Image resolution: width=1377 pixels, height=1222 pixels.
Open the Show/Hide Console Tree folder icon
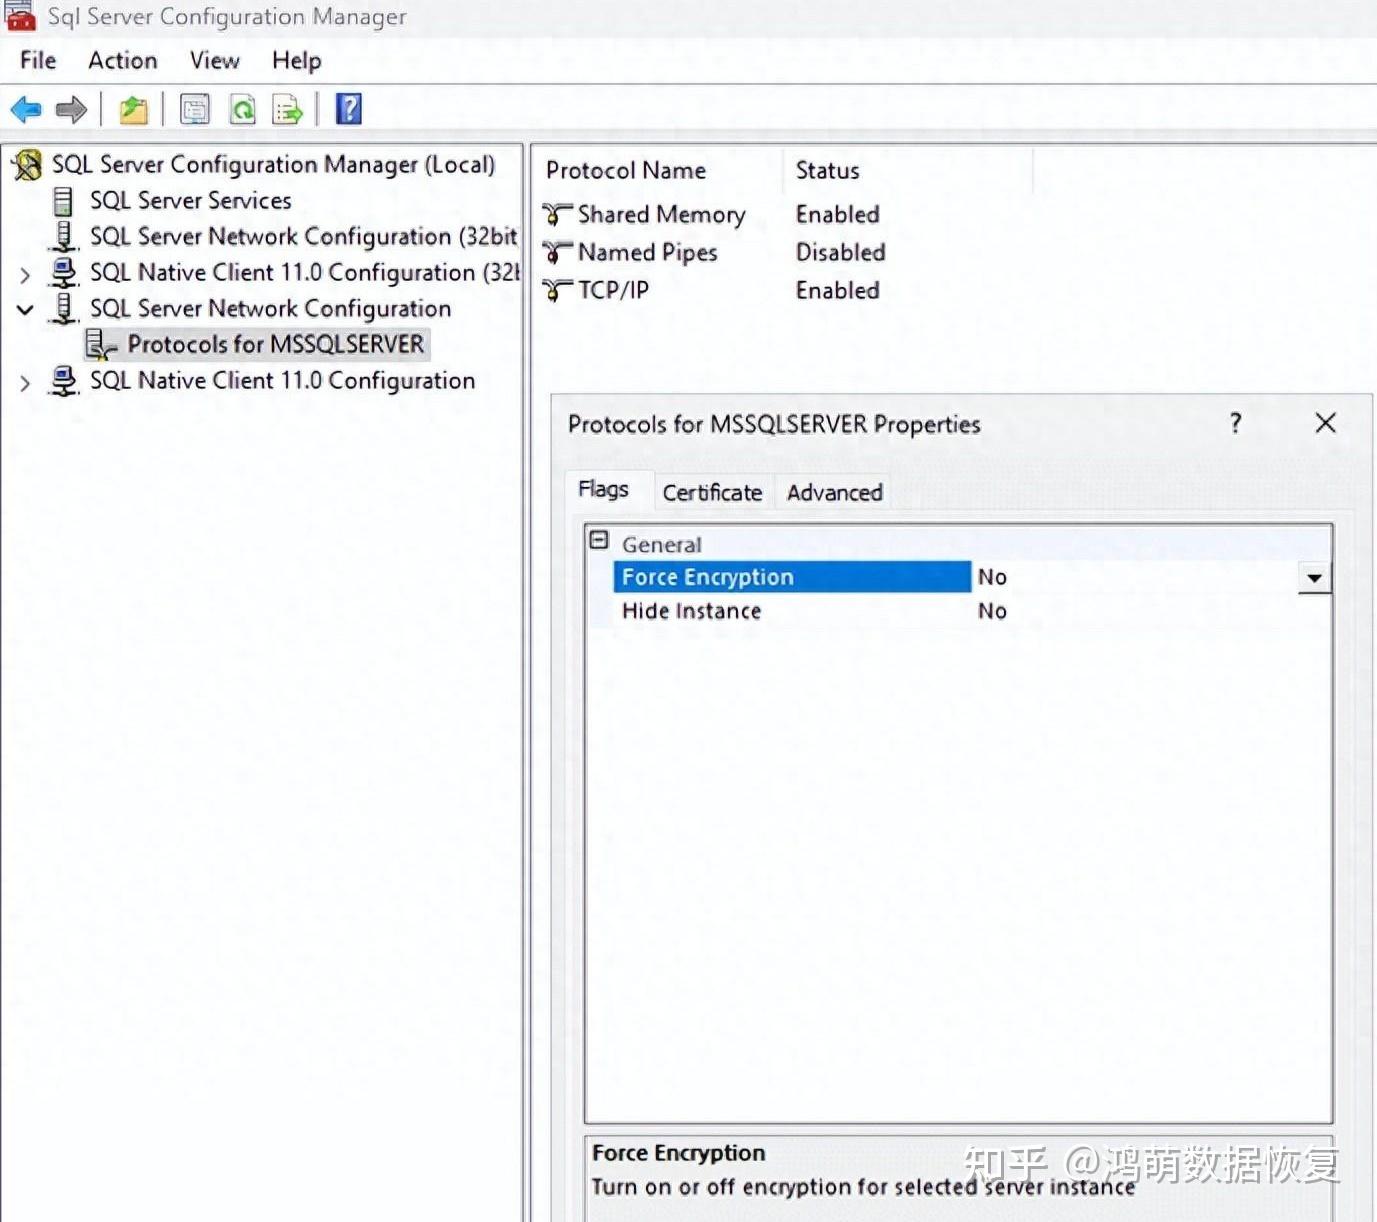[133, 109]
